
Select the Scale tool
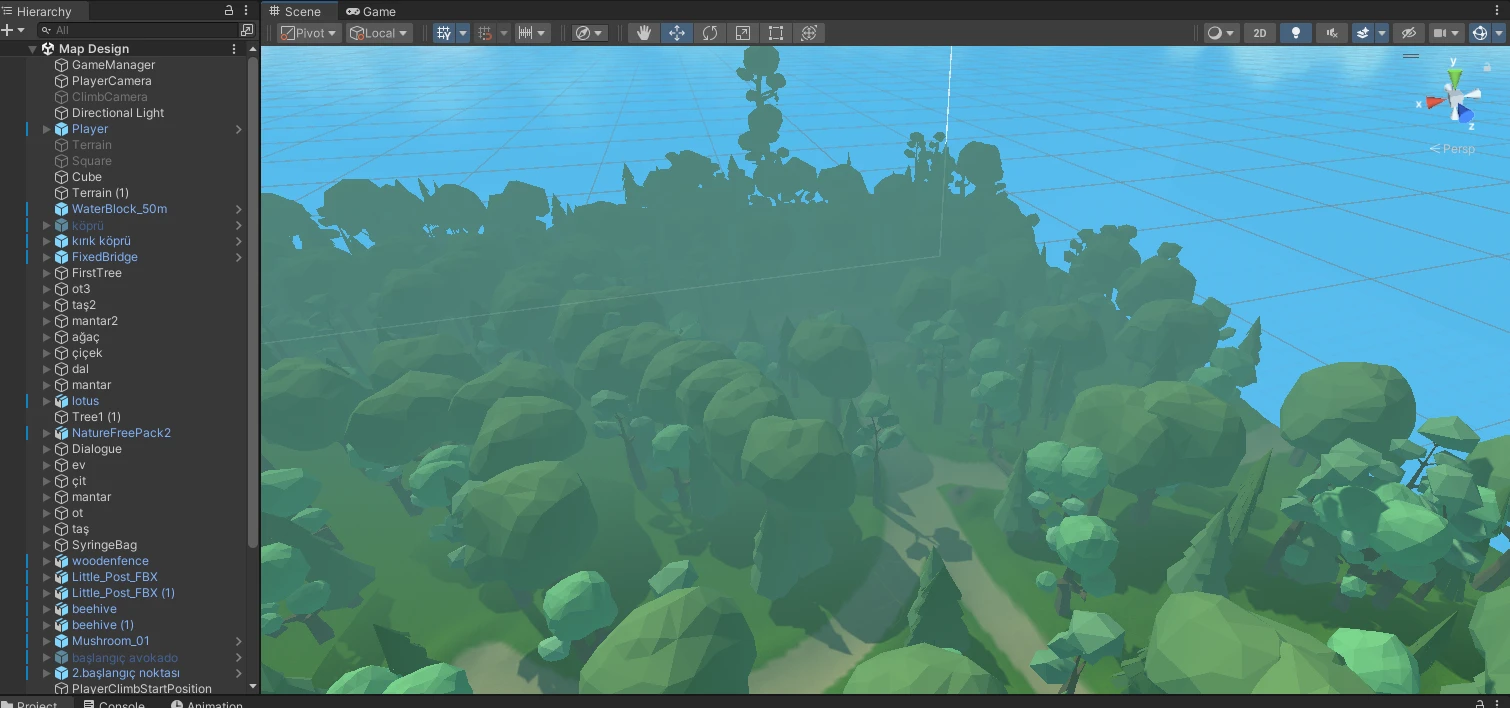[743, 33]
